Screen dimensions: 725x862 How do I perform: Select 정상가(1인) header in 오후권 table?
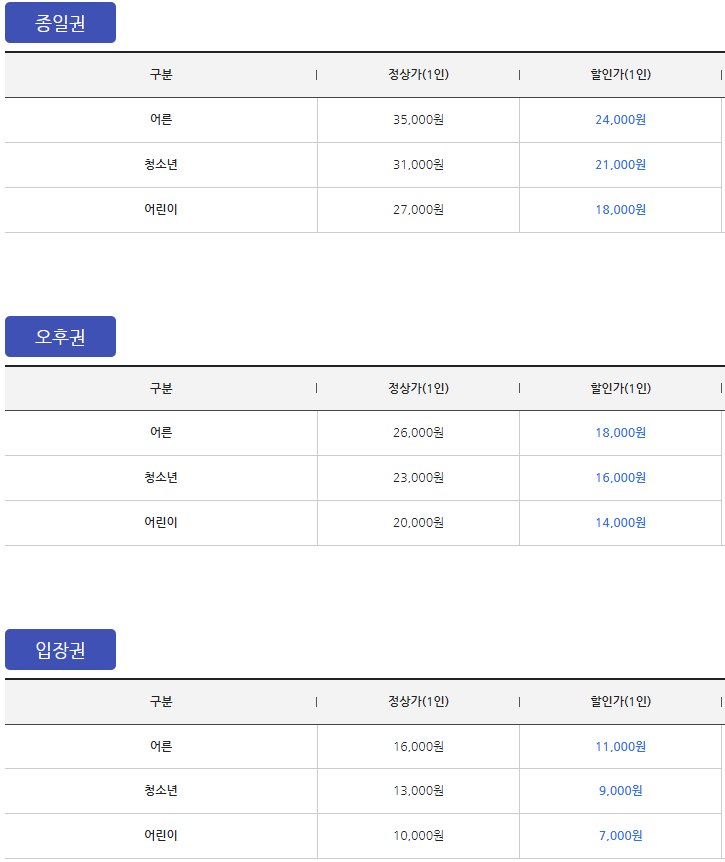coord(418,389)
